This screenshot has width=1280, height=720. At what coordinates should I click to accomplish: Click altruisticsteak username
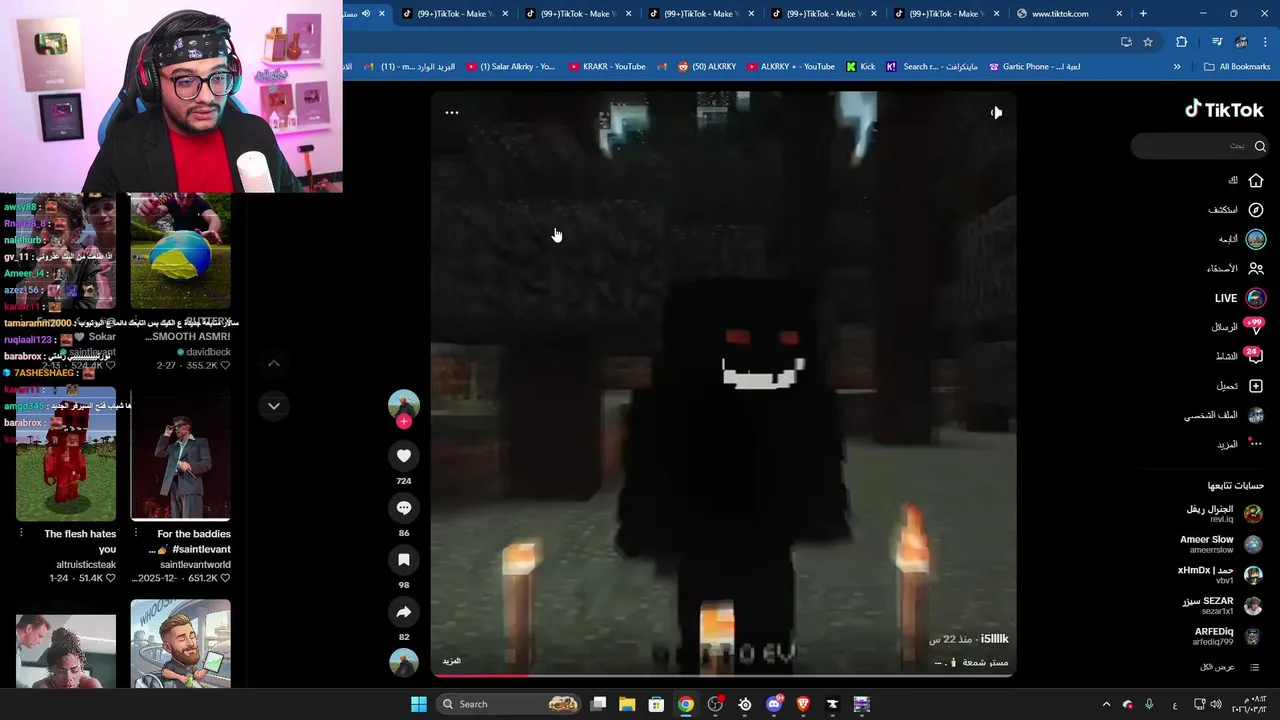click(x=86, y=565)
